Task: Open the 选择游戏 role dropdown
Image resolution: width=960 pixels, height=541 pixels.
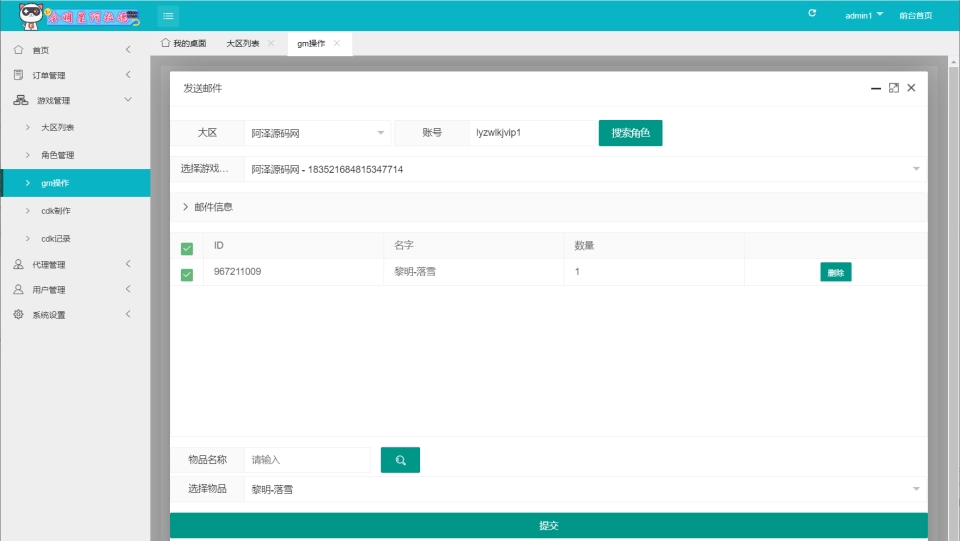Action: click(586, 170)
